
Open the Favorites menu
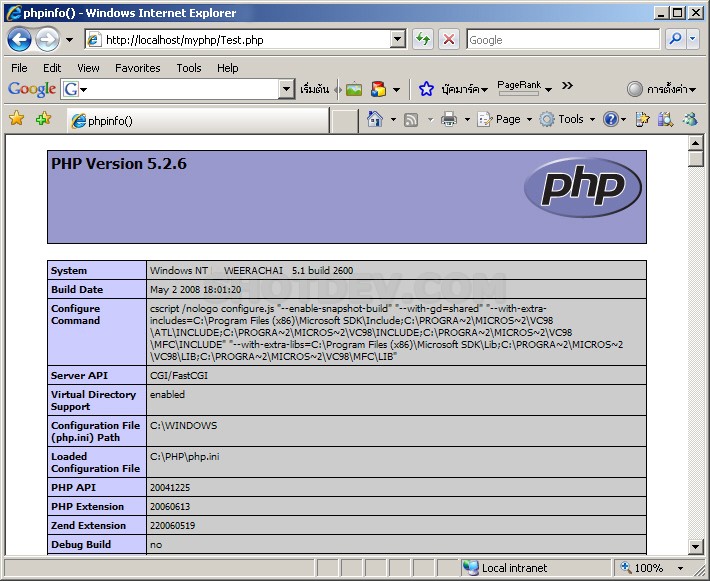[138, 68]
